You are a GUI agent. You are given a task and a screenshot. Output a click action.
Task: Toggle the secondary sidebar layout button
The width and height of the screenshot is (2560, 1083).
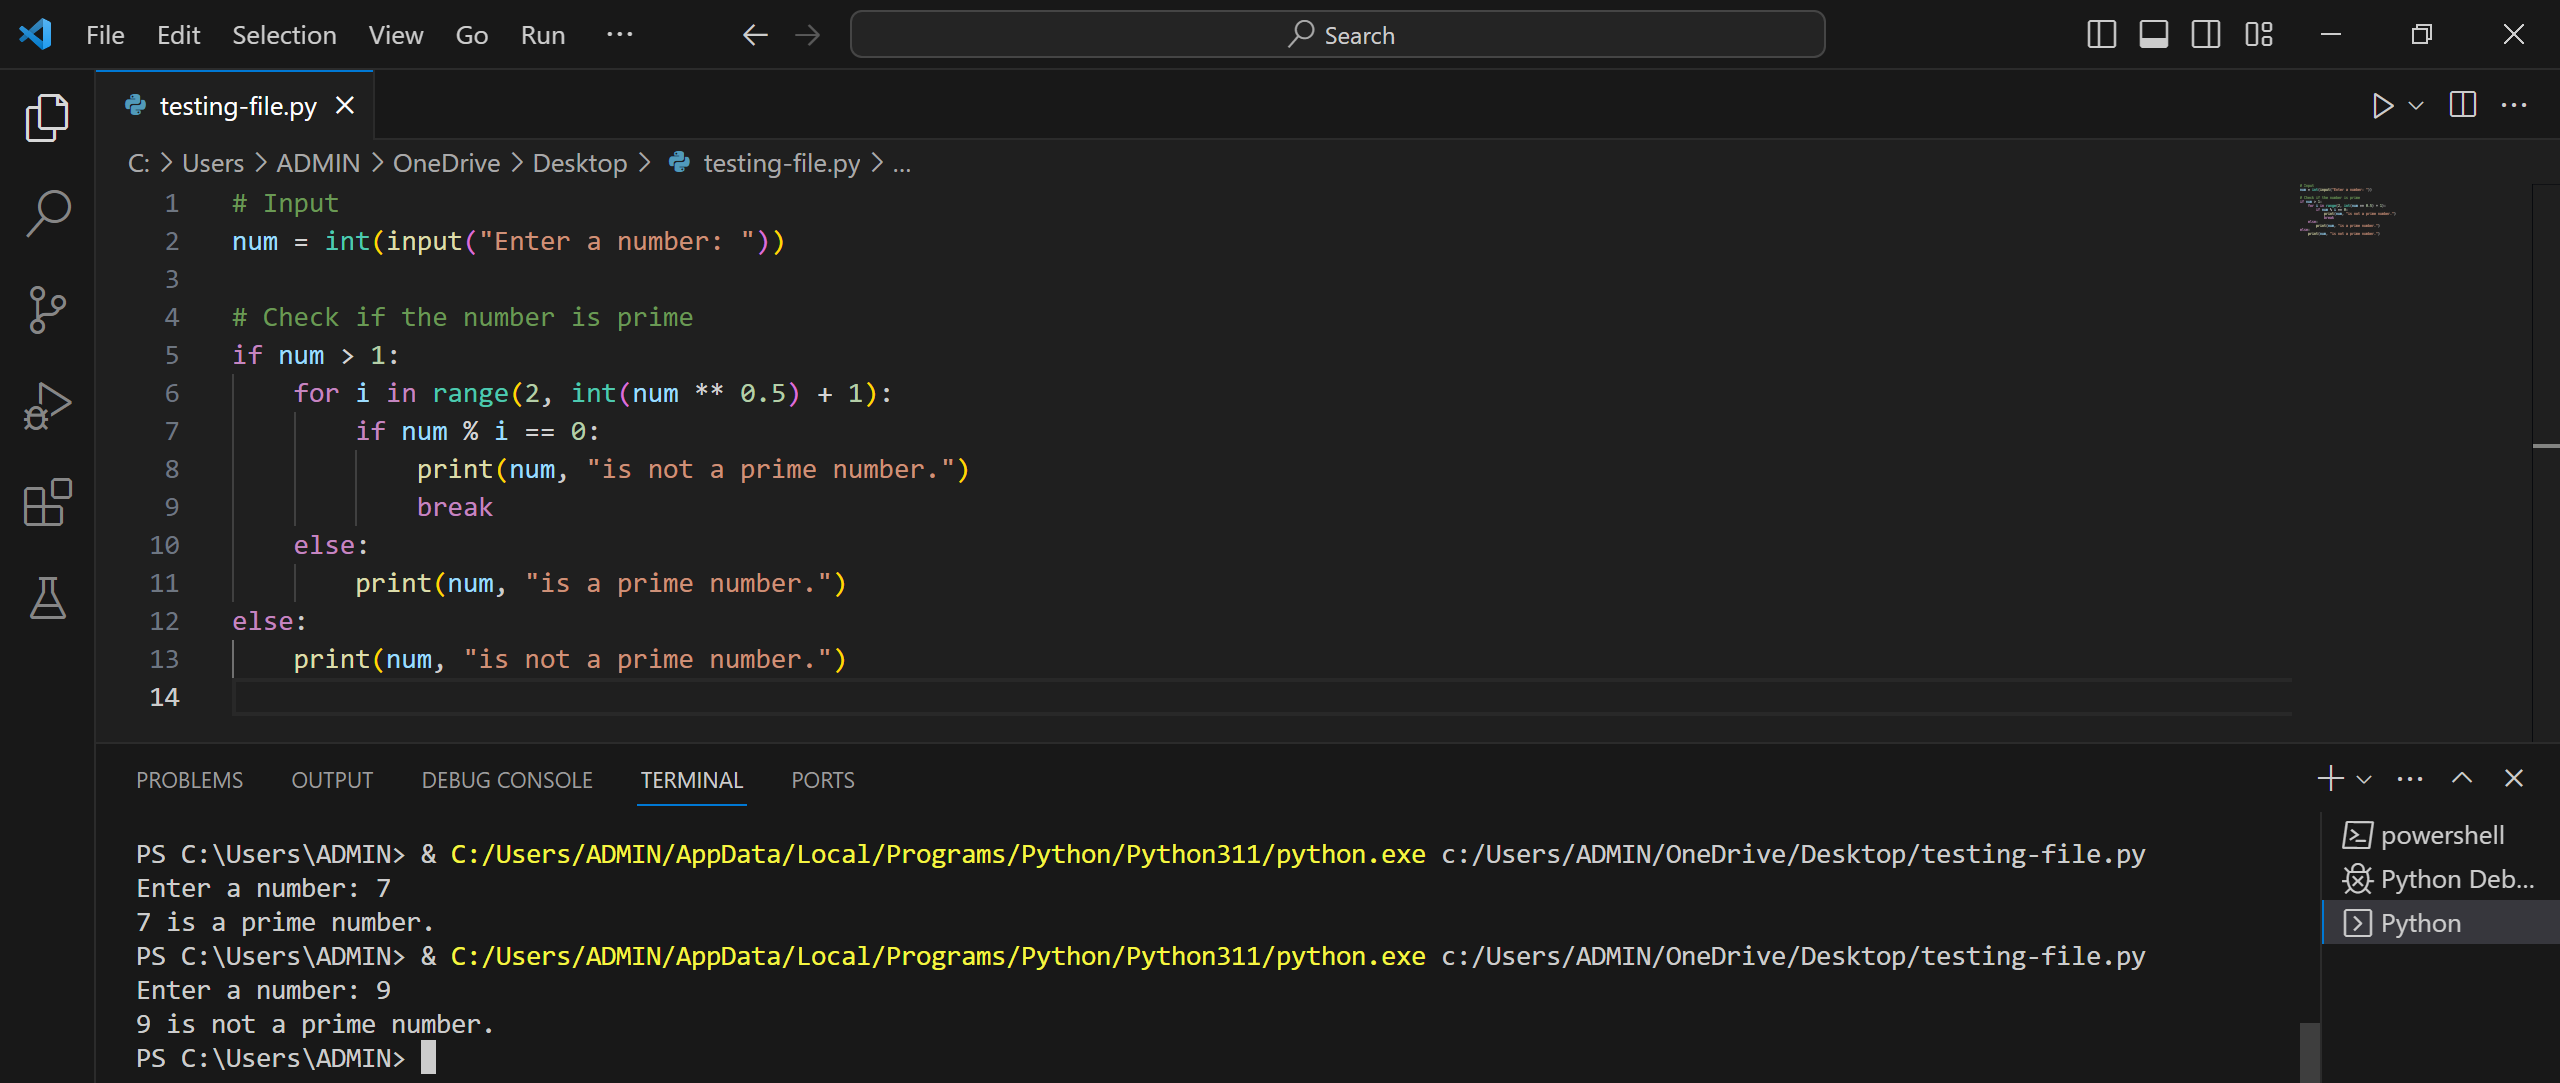click(x=2205, y=35)
